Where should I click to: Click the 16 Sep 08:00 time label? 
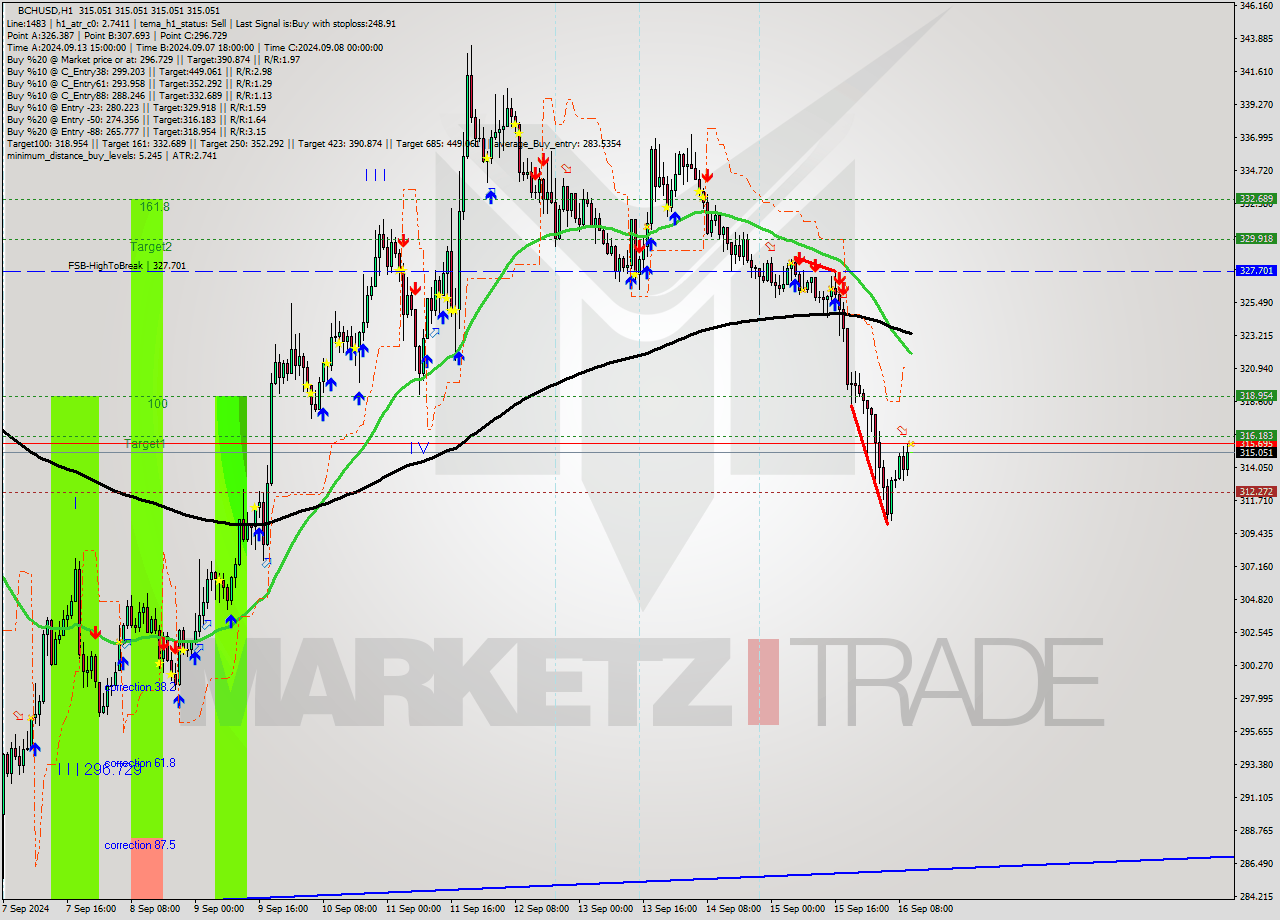pyautogui.click(x=925, y=909)
